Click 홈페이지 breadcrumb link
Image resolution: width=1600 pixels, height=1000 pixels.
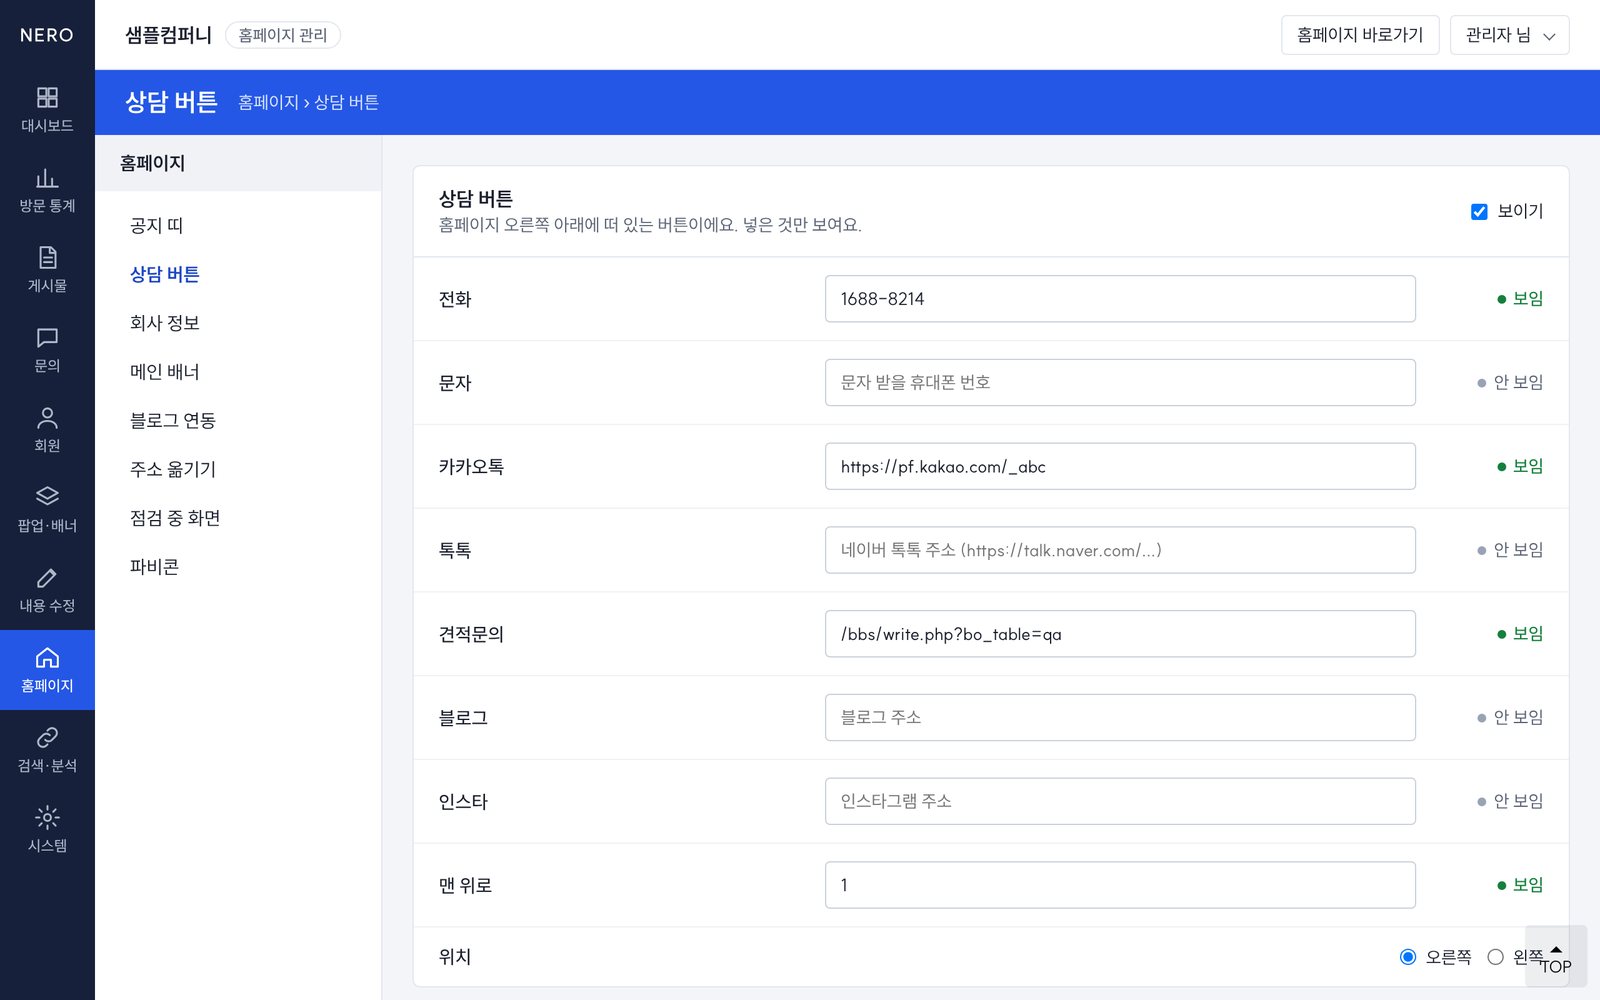click(x=268, y=102)
